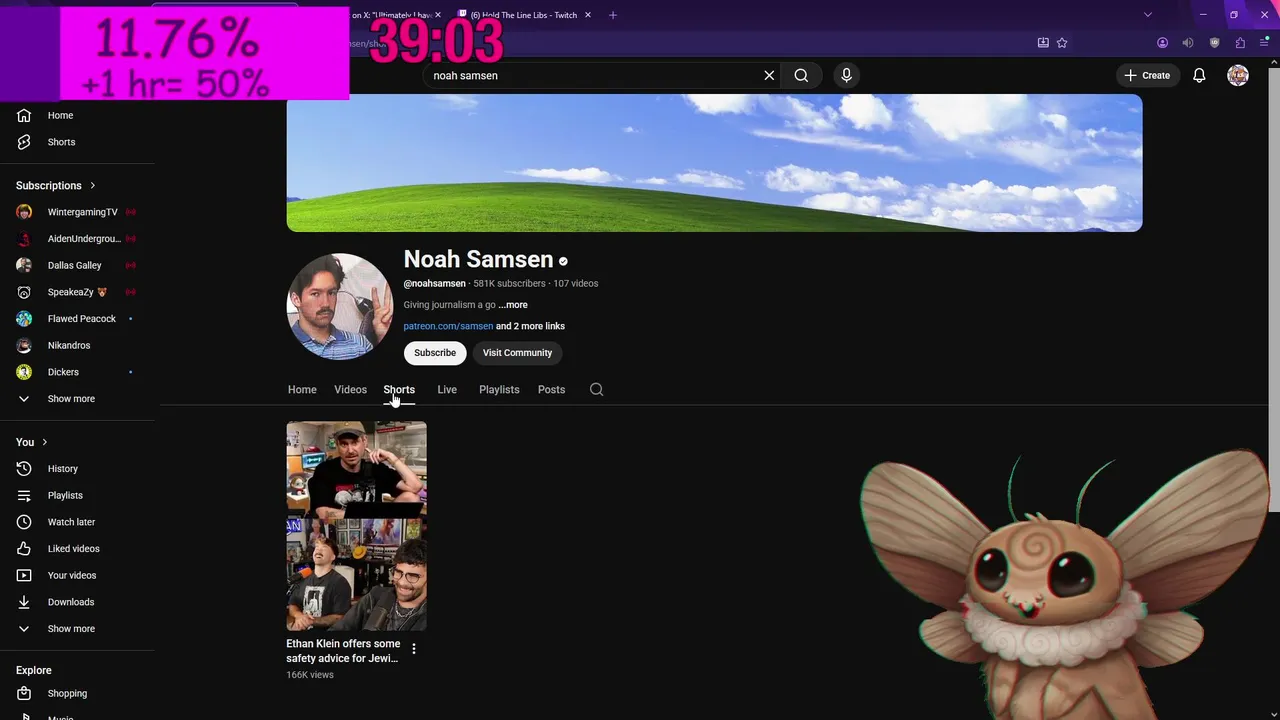The height and width of the screenshot is (720, 1280).
Task: Open the browser hamburger menu
Action: (x=1264, y=43)
